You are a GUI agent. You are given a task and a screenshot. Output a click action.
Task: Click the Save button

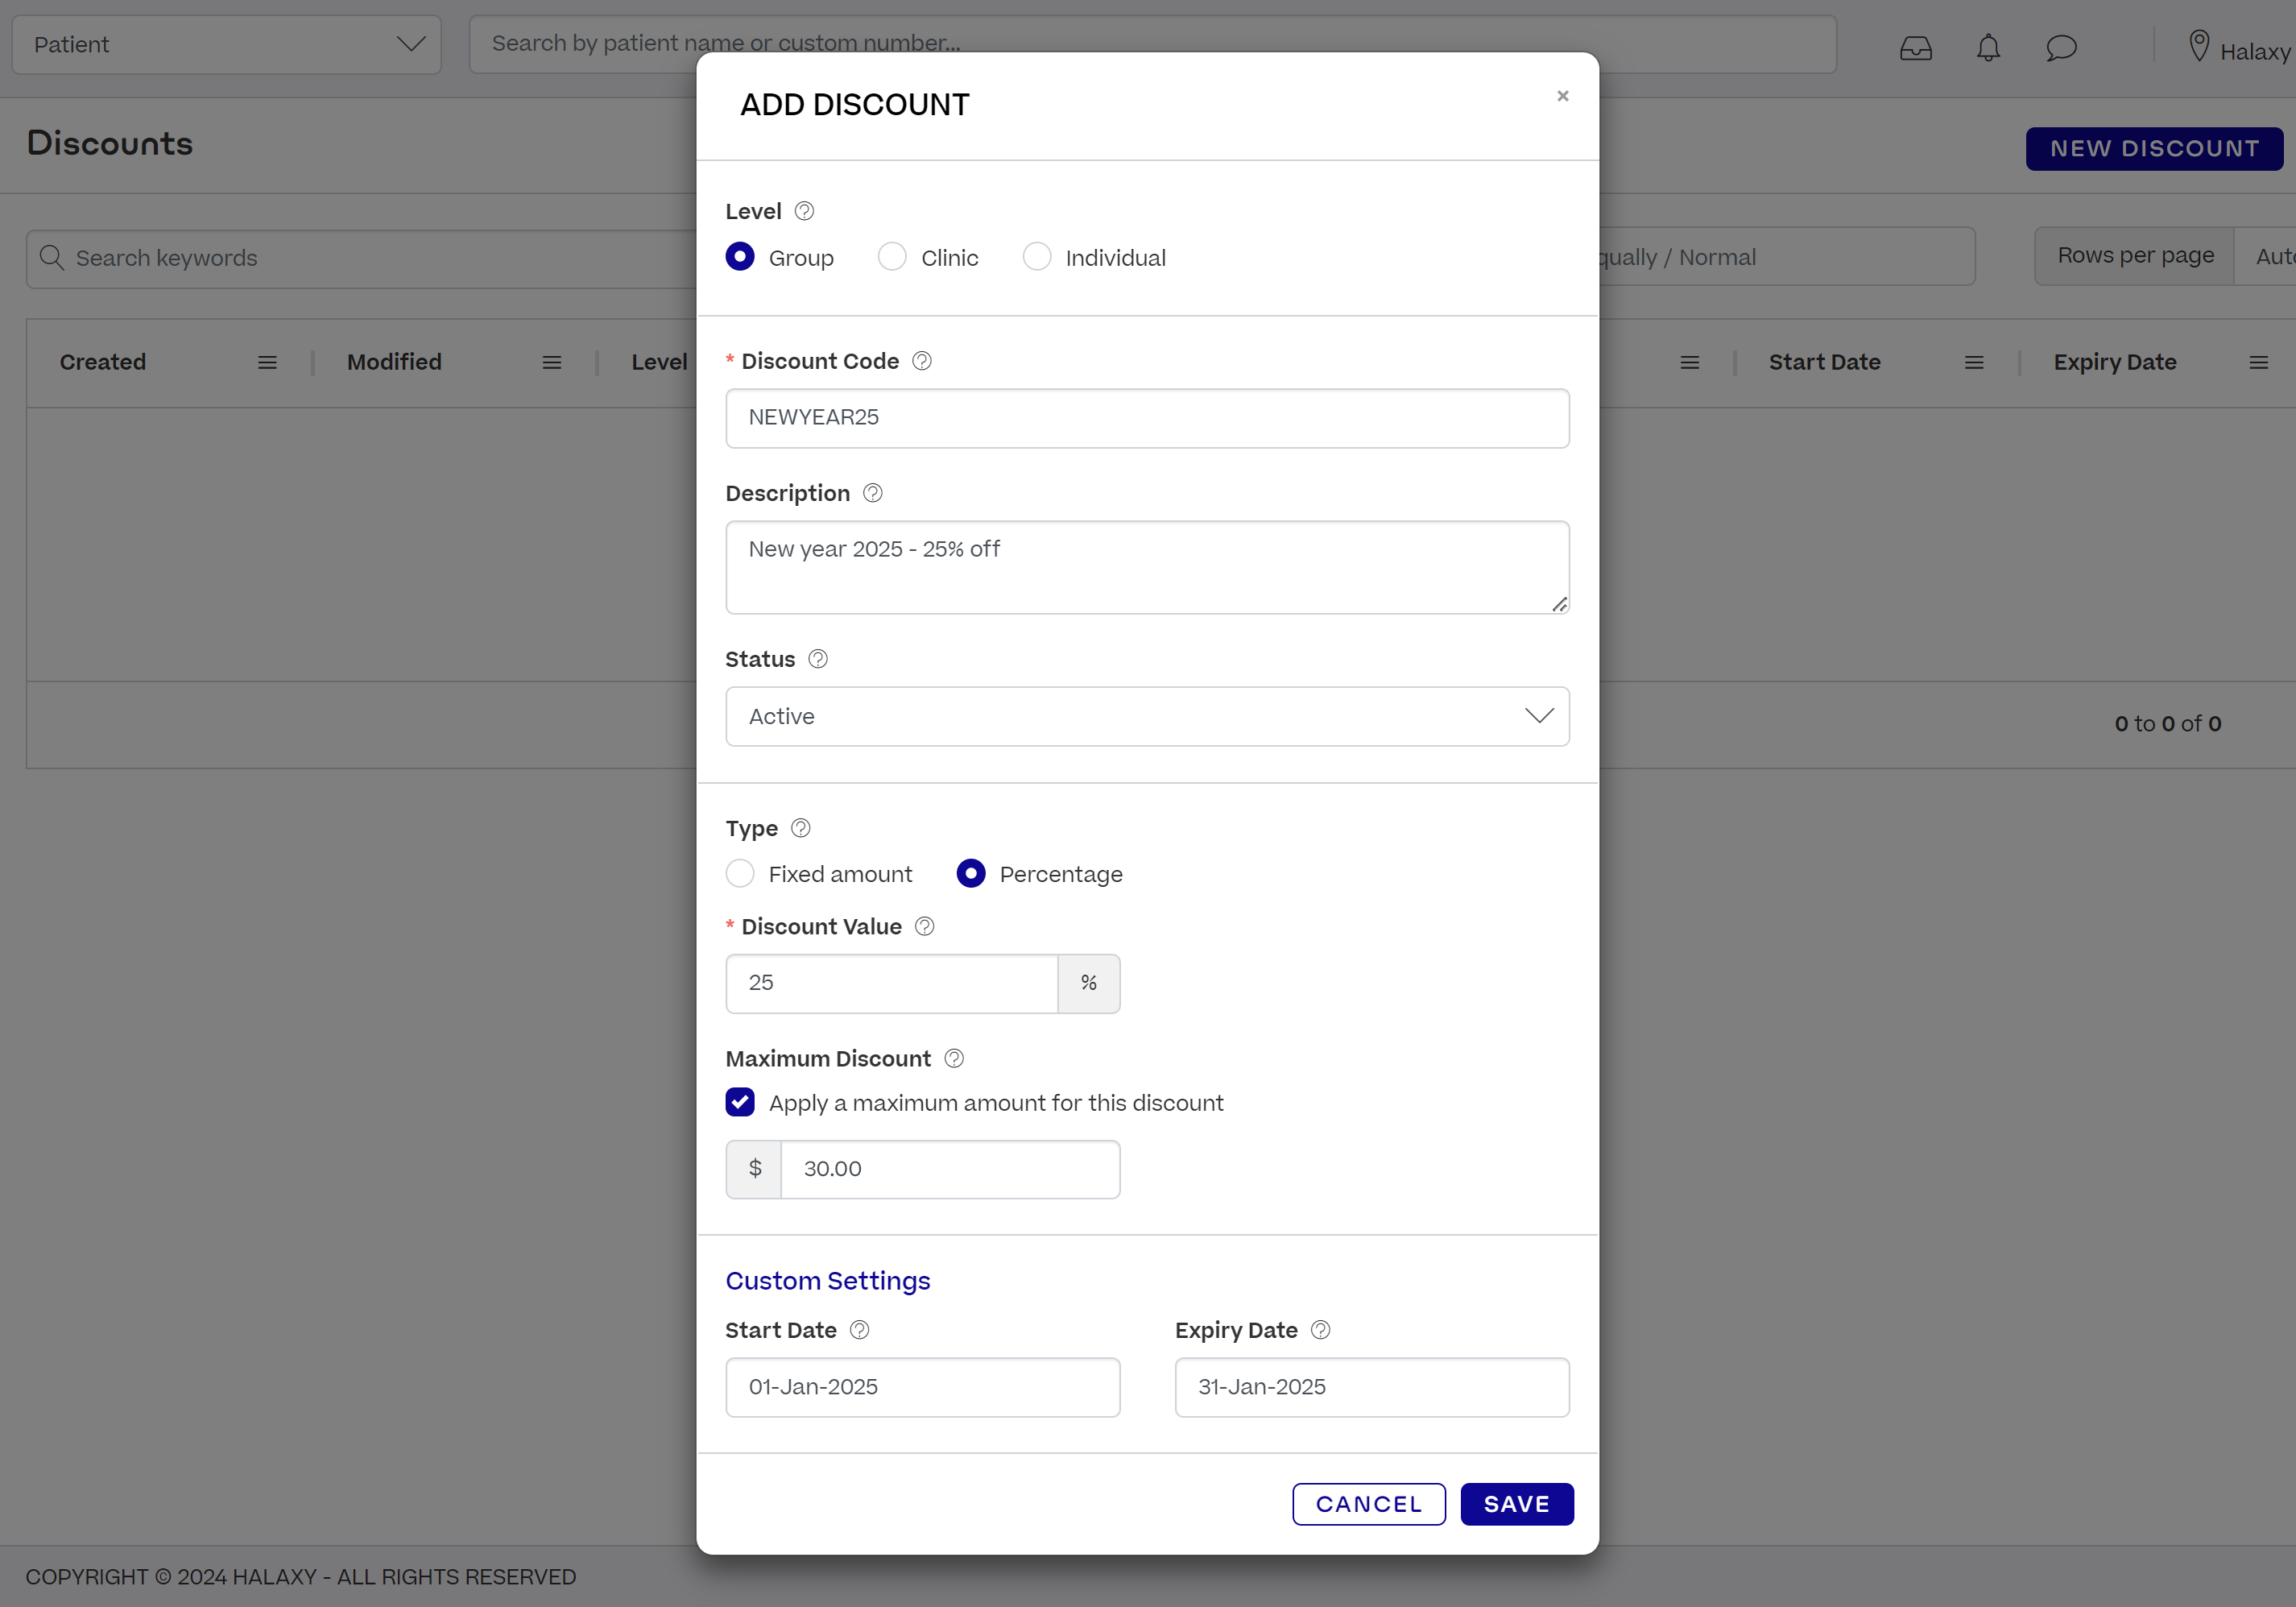[x=1517, y=1504]
